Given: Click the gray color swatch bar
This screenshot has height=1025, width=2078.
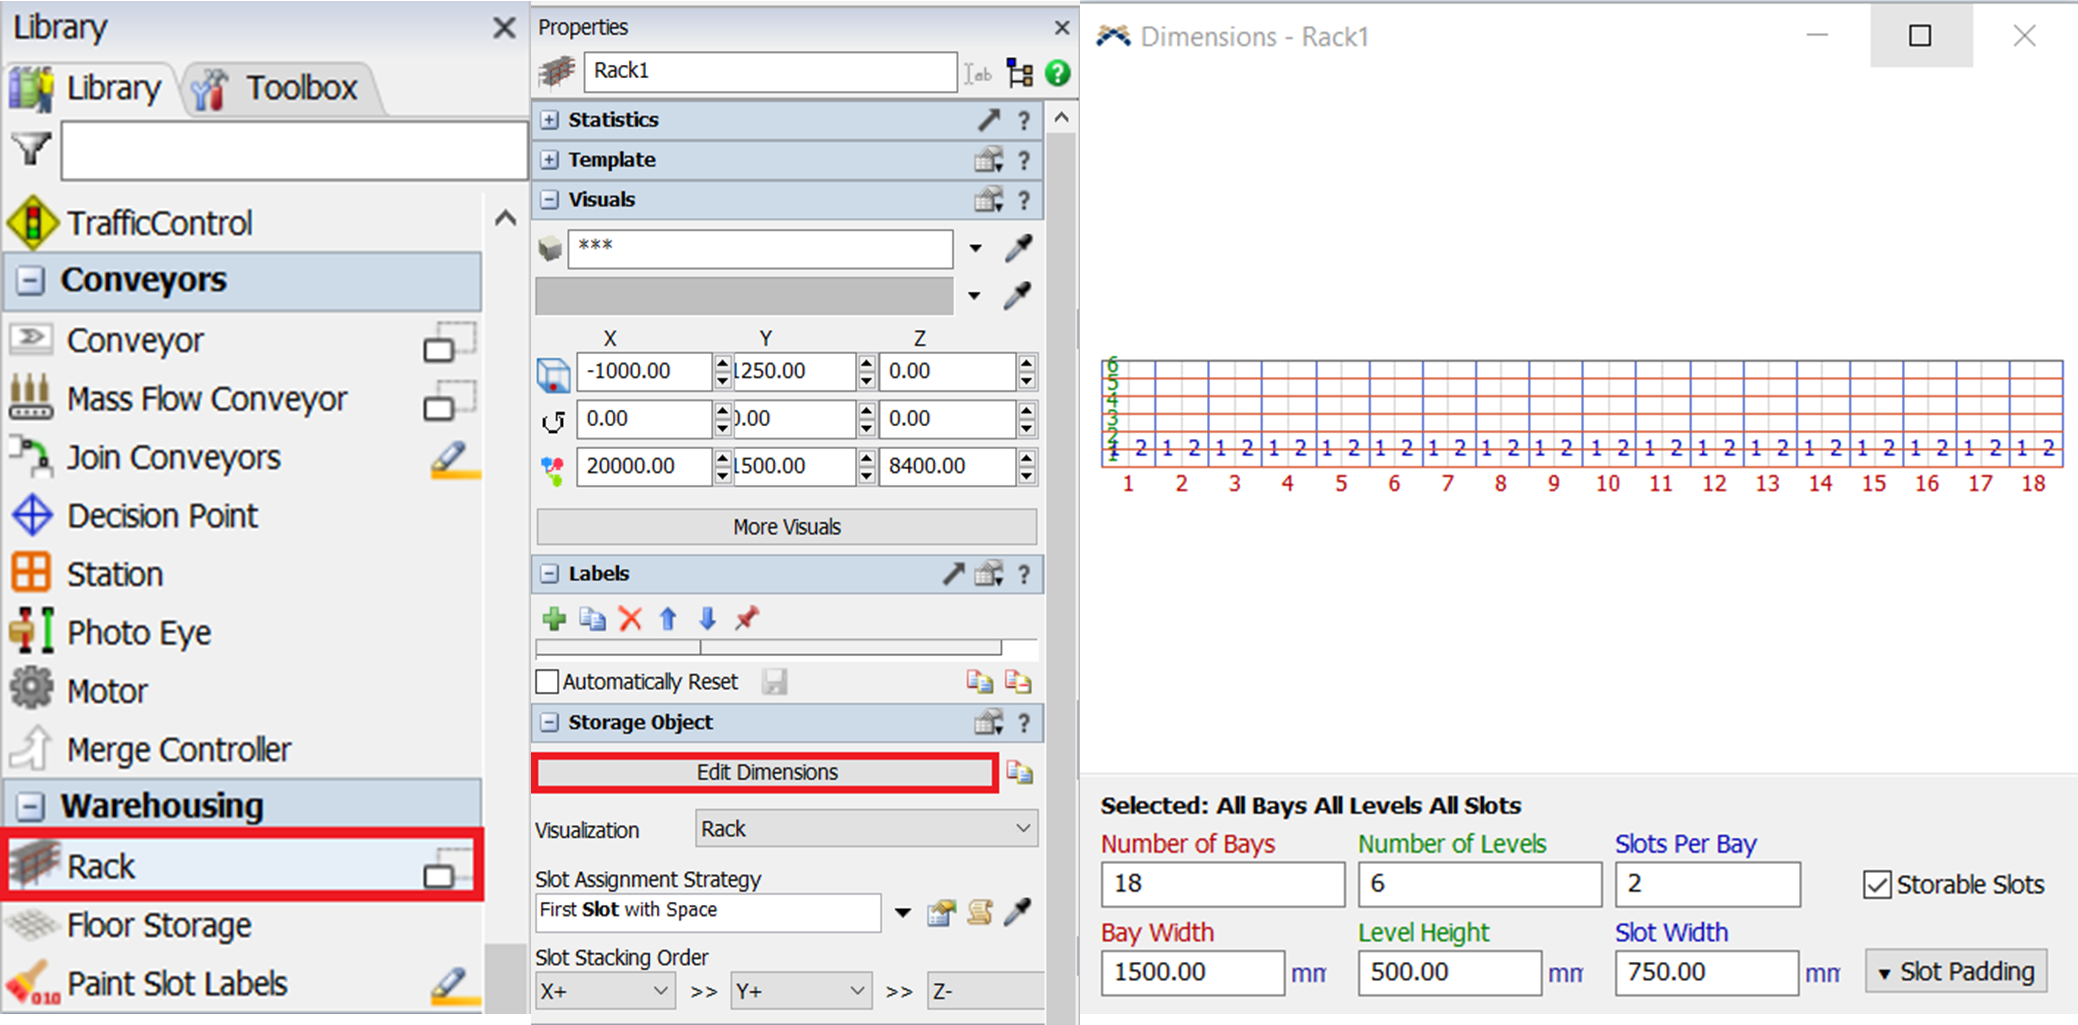Looking at the screenshot, I should click(744, 296).
